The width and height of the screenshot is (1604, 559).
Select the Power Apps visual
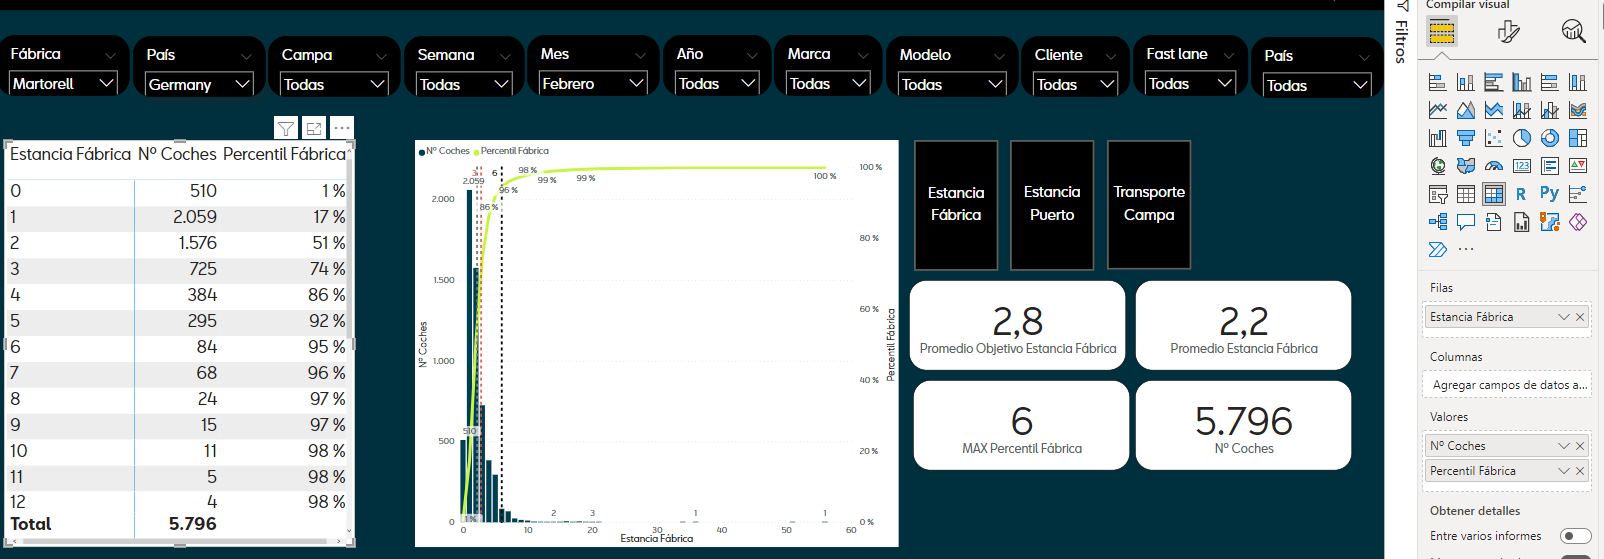pyautogui.click(x=1578, y=222)
